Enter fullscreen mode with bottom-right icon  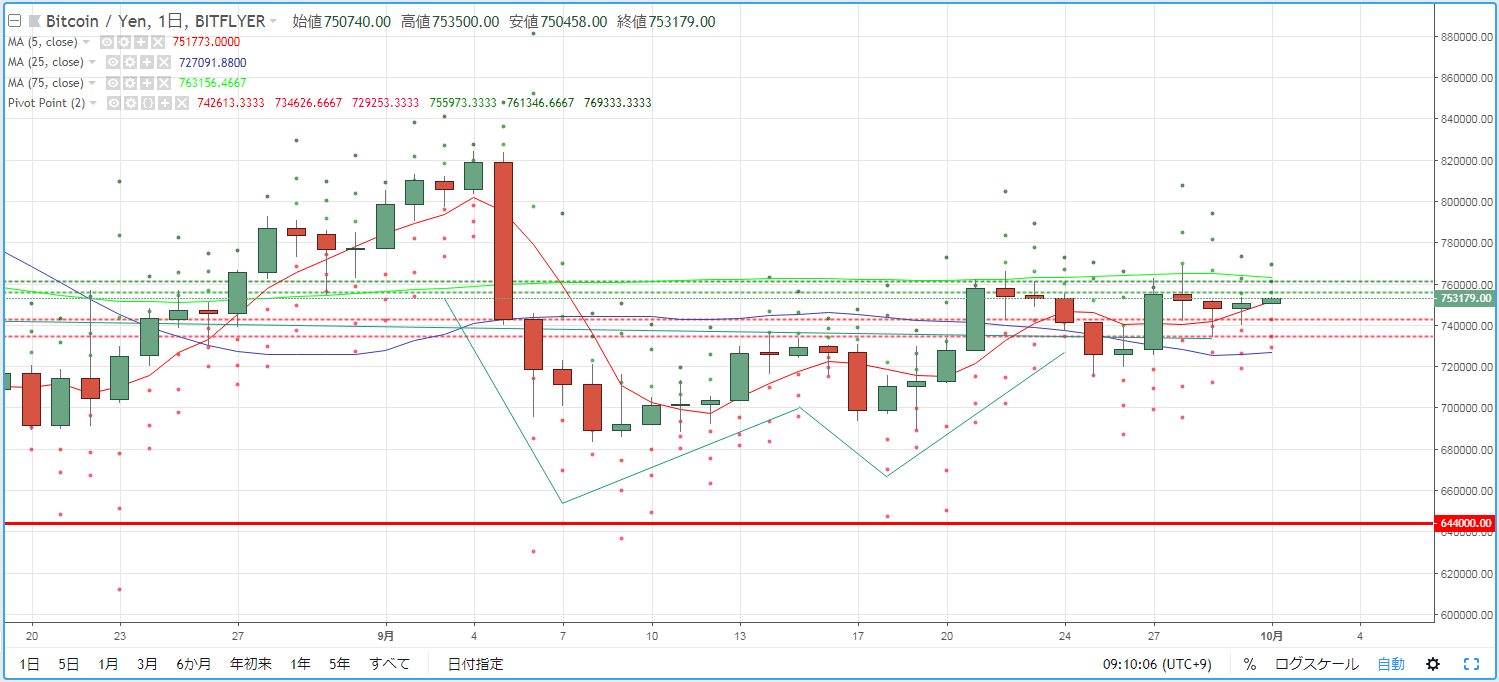tap(1471, 664)
